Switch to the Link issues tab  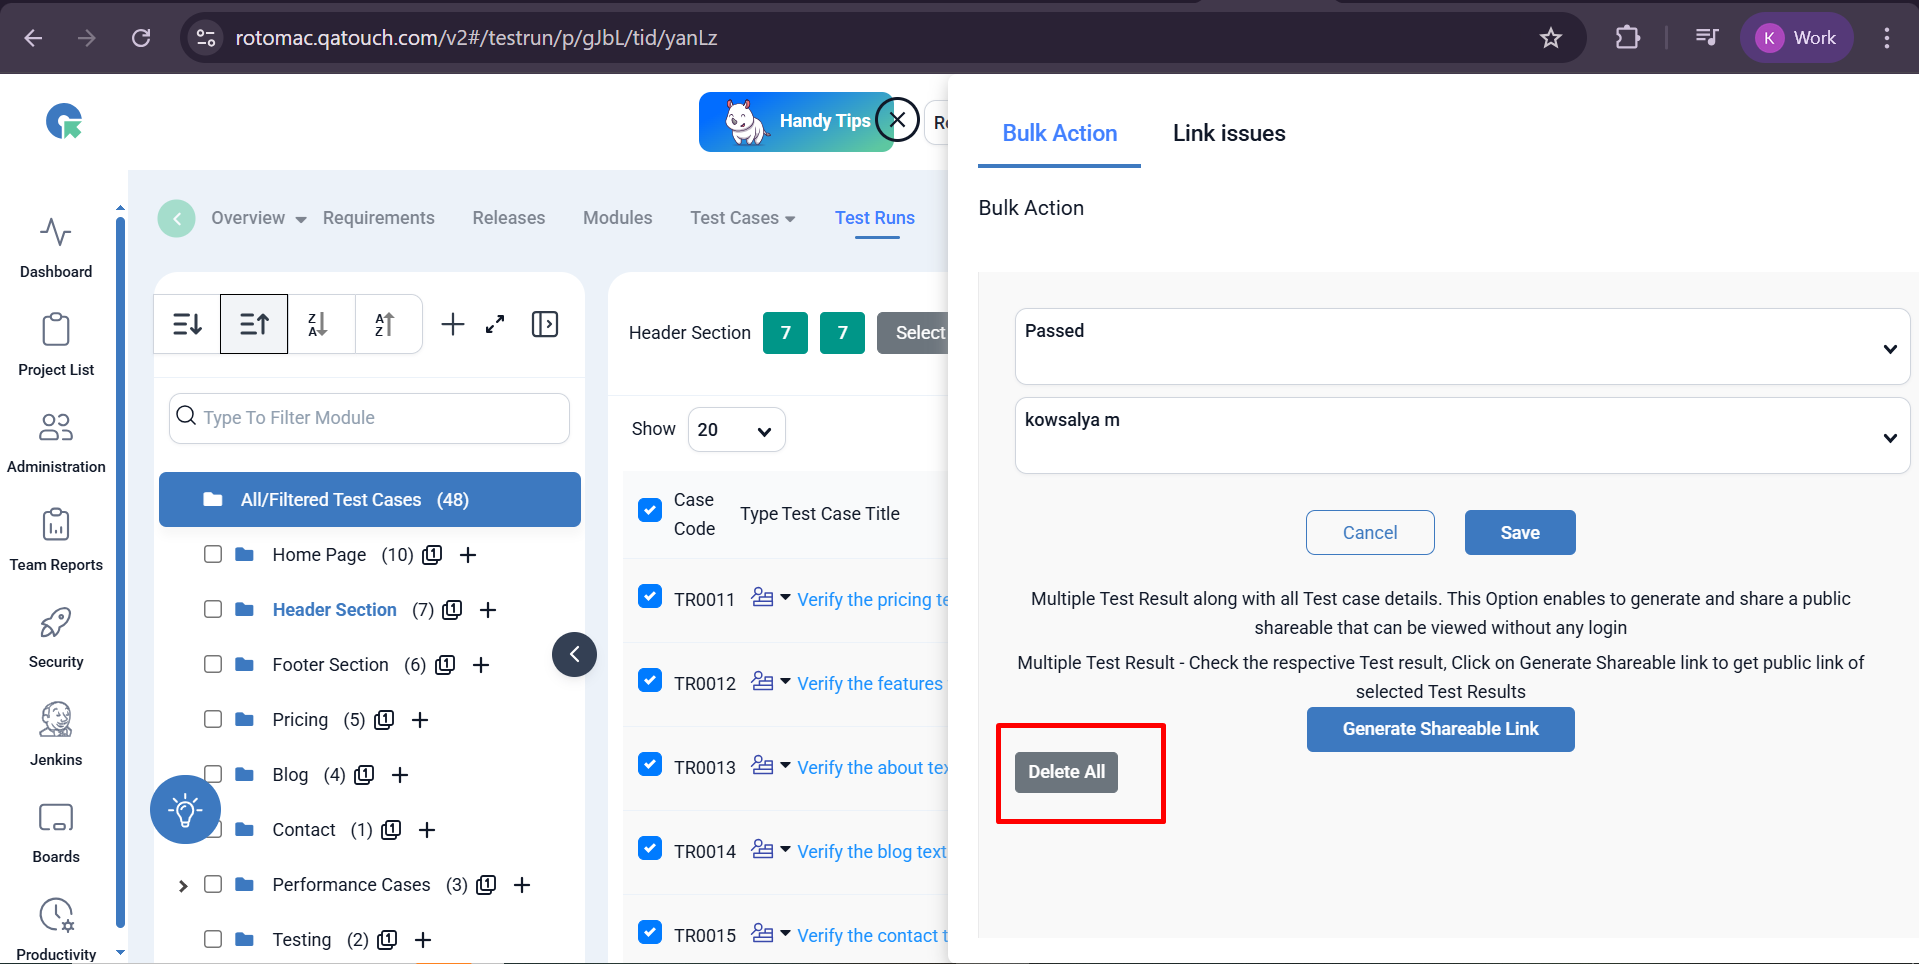point(1228,133)
